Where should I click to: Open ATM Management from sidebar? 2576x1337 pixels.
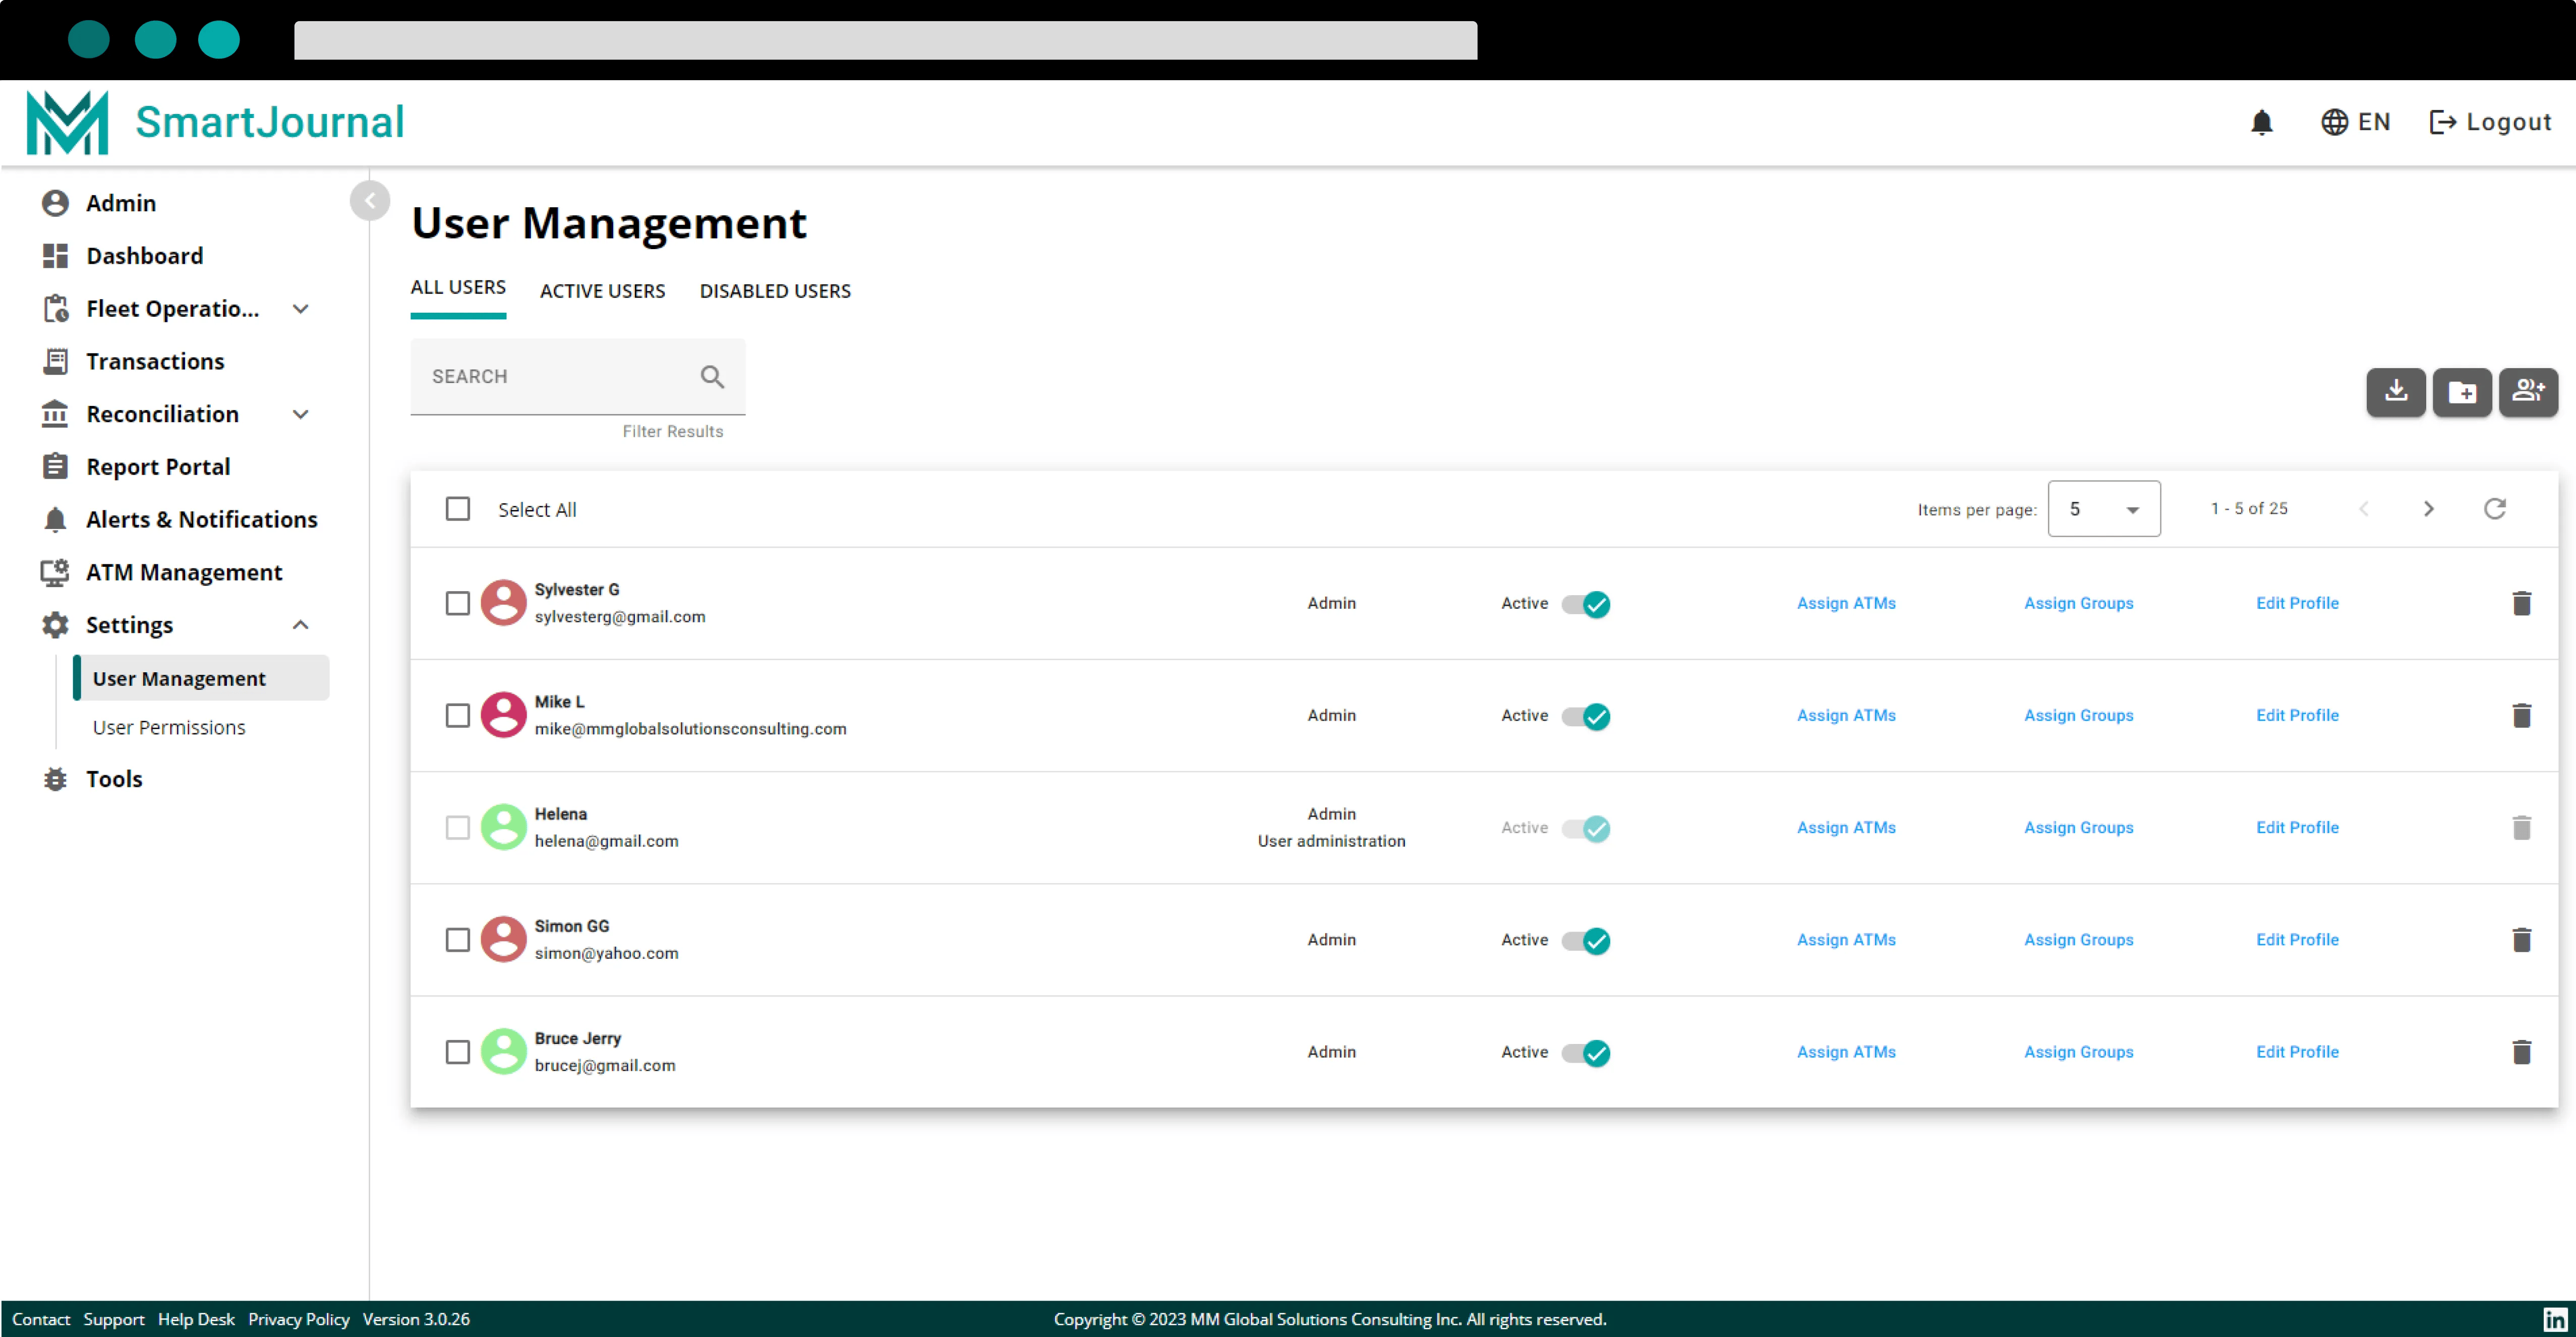tap(184, 572)
